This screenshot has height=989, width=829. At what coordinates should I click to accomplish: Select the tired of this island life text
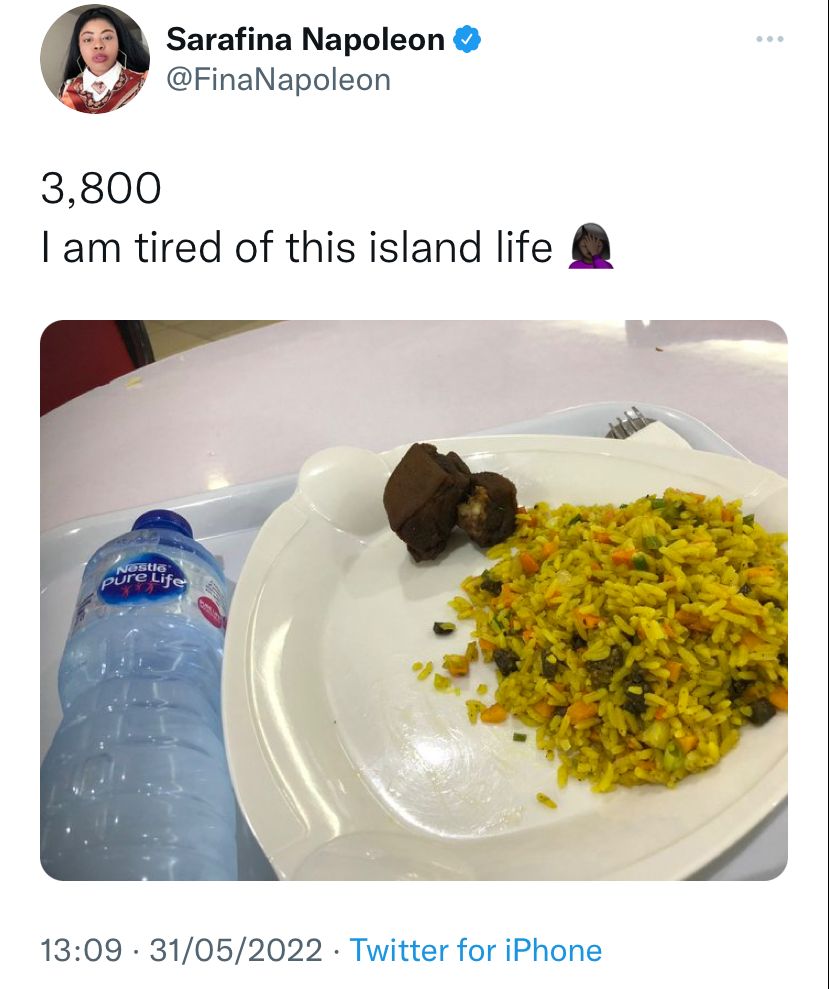343,247
